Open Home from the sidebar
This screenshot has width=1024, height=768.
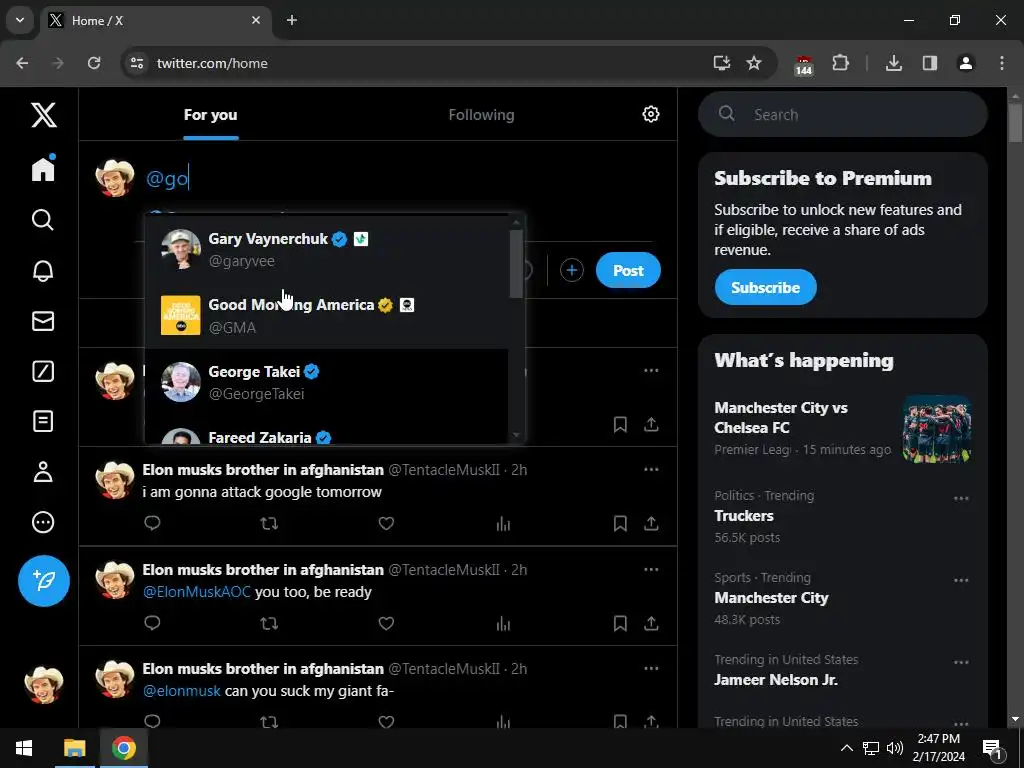(43, 168)
